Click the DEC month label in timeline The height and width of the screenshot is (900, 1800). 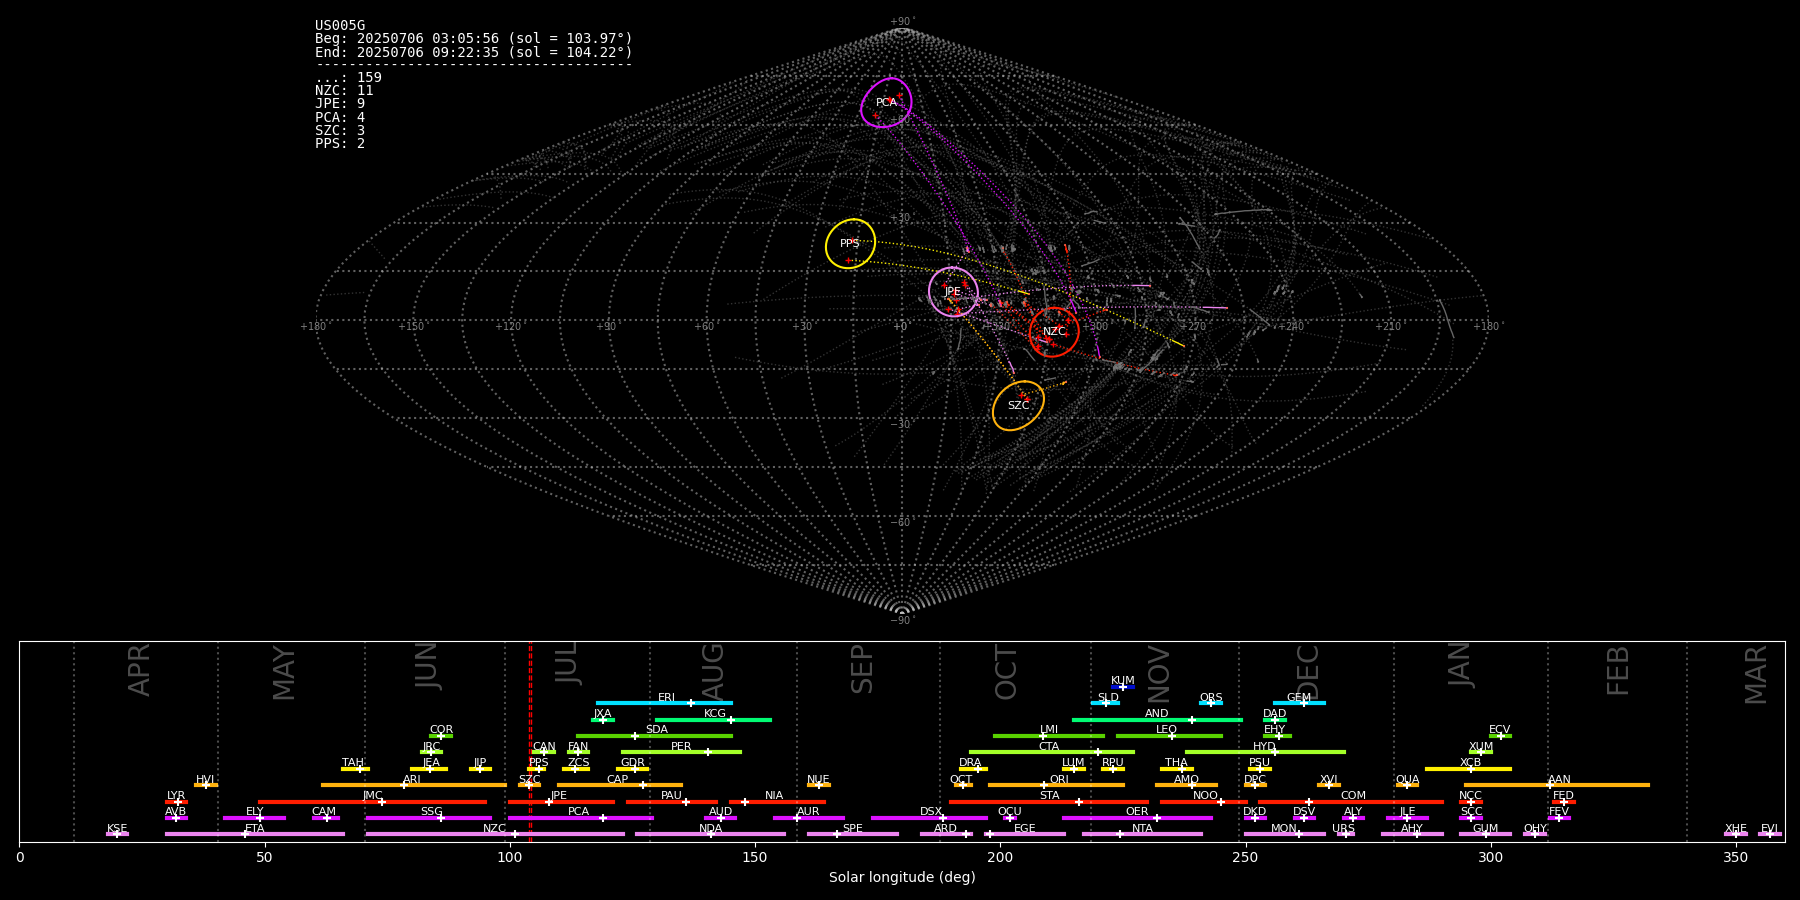[1308, 673]
